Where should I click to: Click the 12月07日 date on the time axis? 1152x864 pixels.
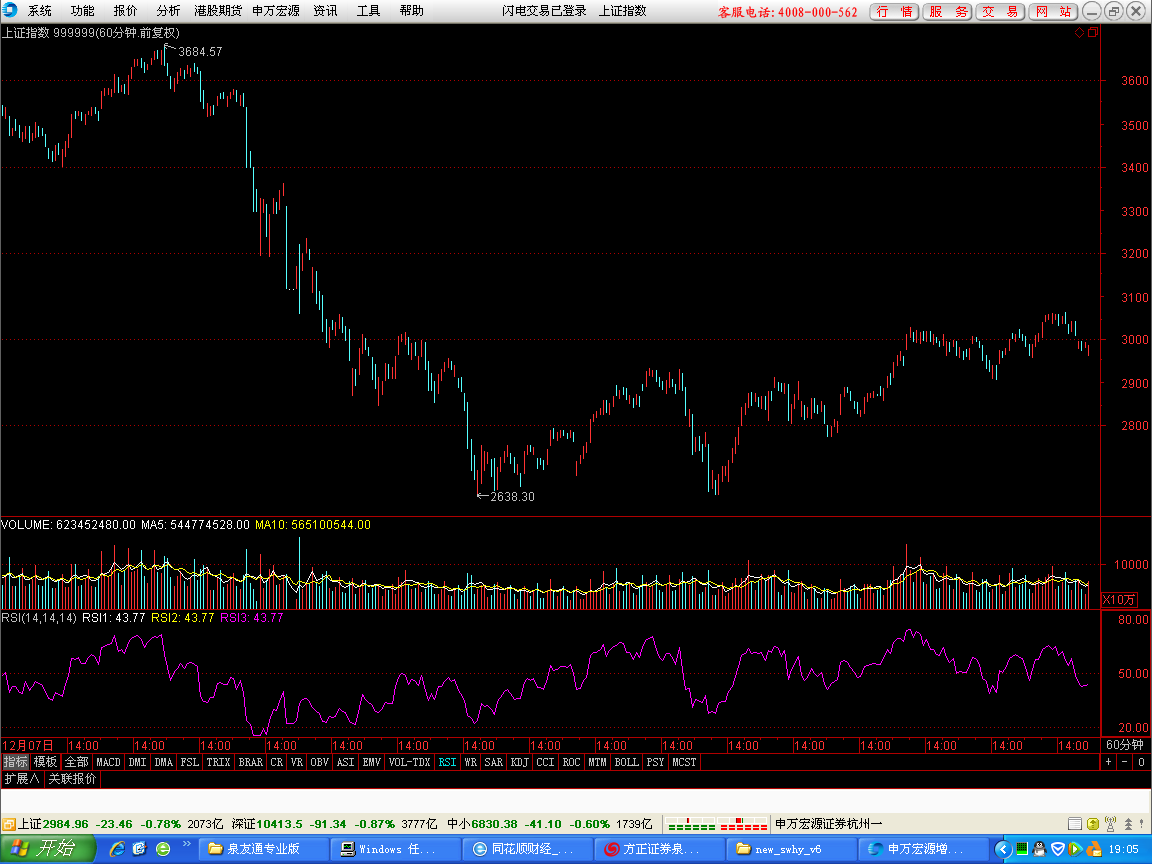[28, 745]
